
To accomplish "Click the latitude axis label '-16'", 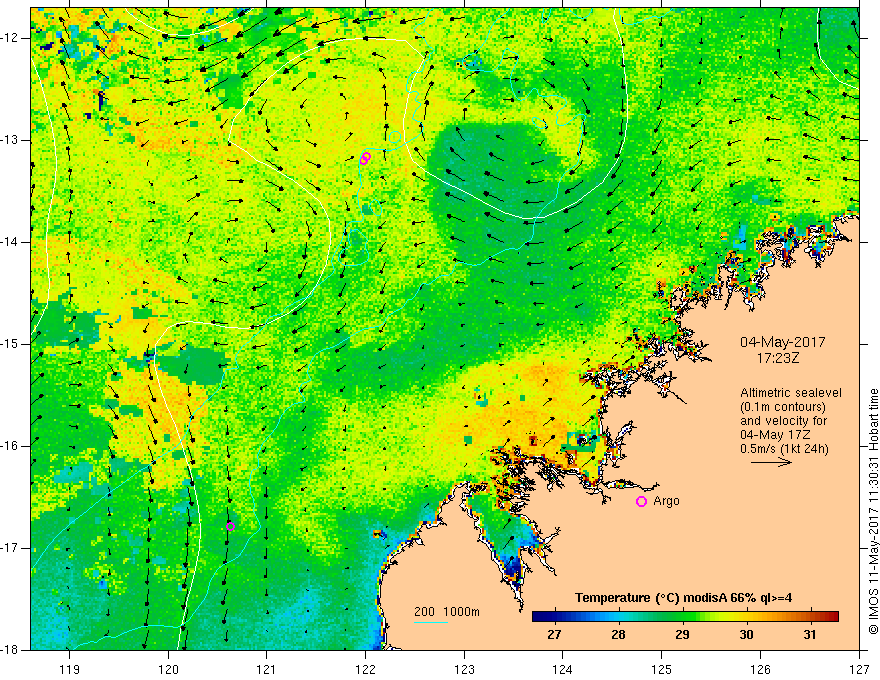I will pos(10,446).
